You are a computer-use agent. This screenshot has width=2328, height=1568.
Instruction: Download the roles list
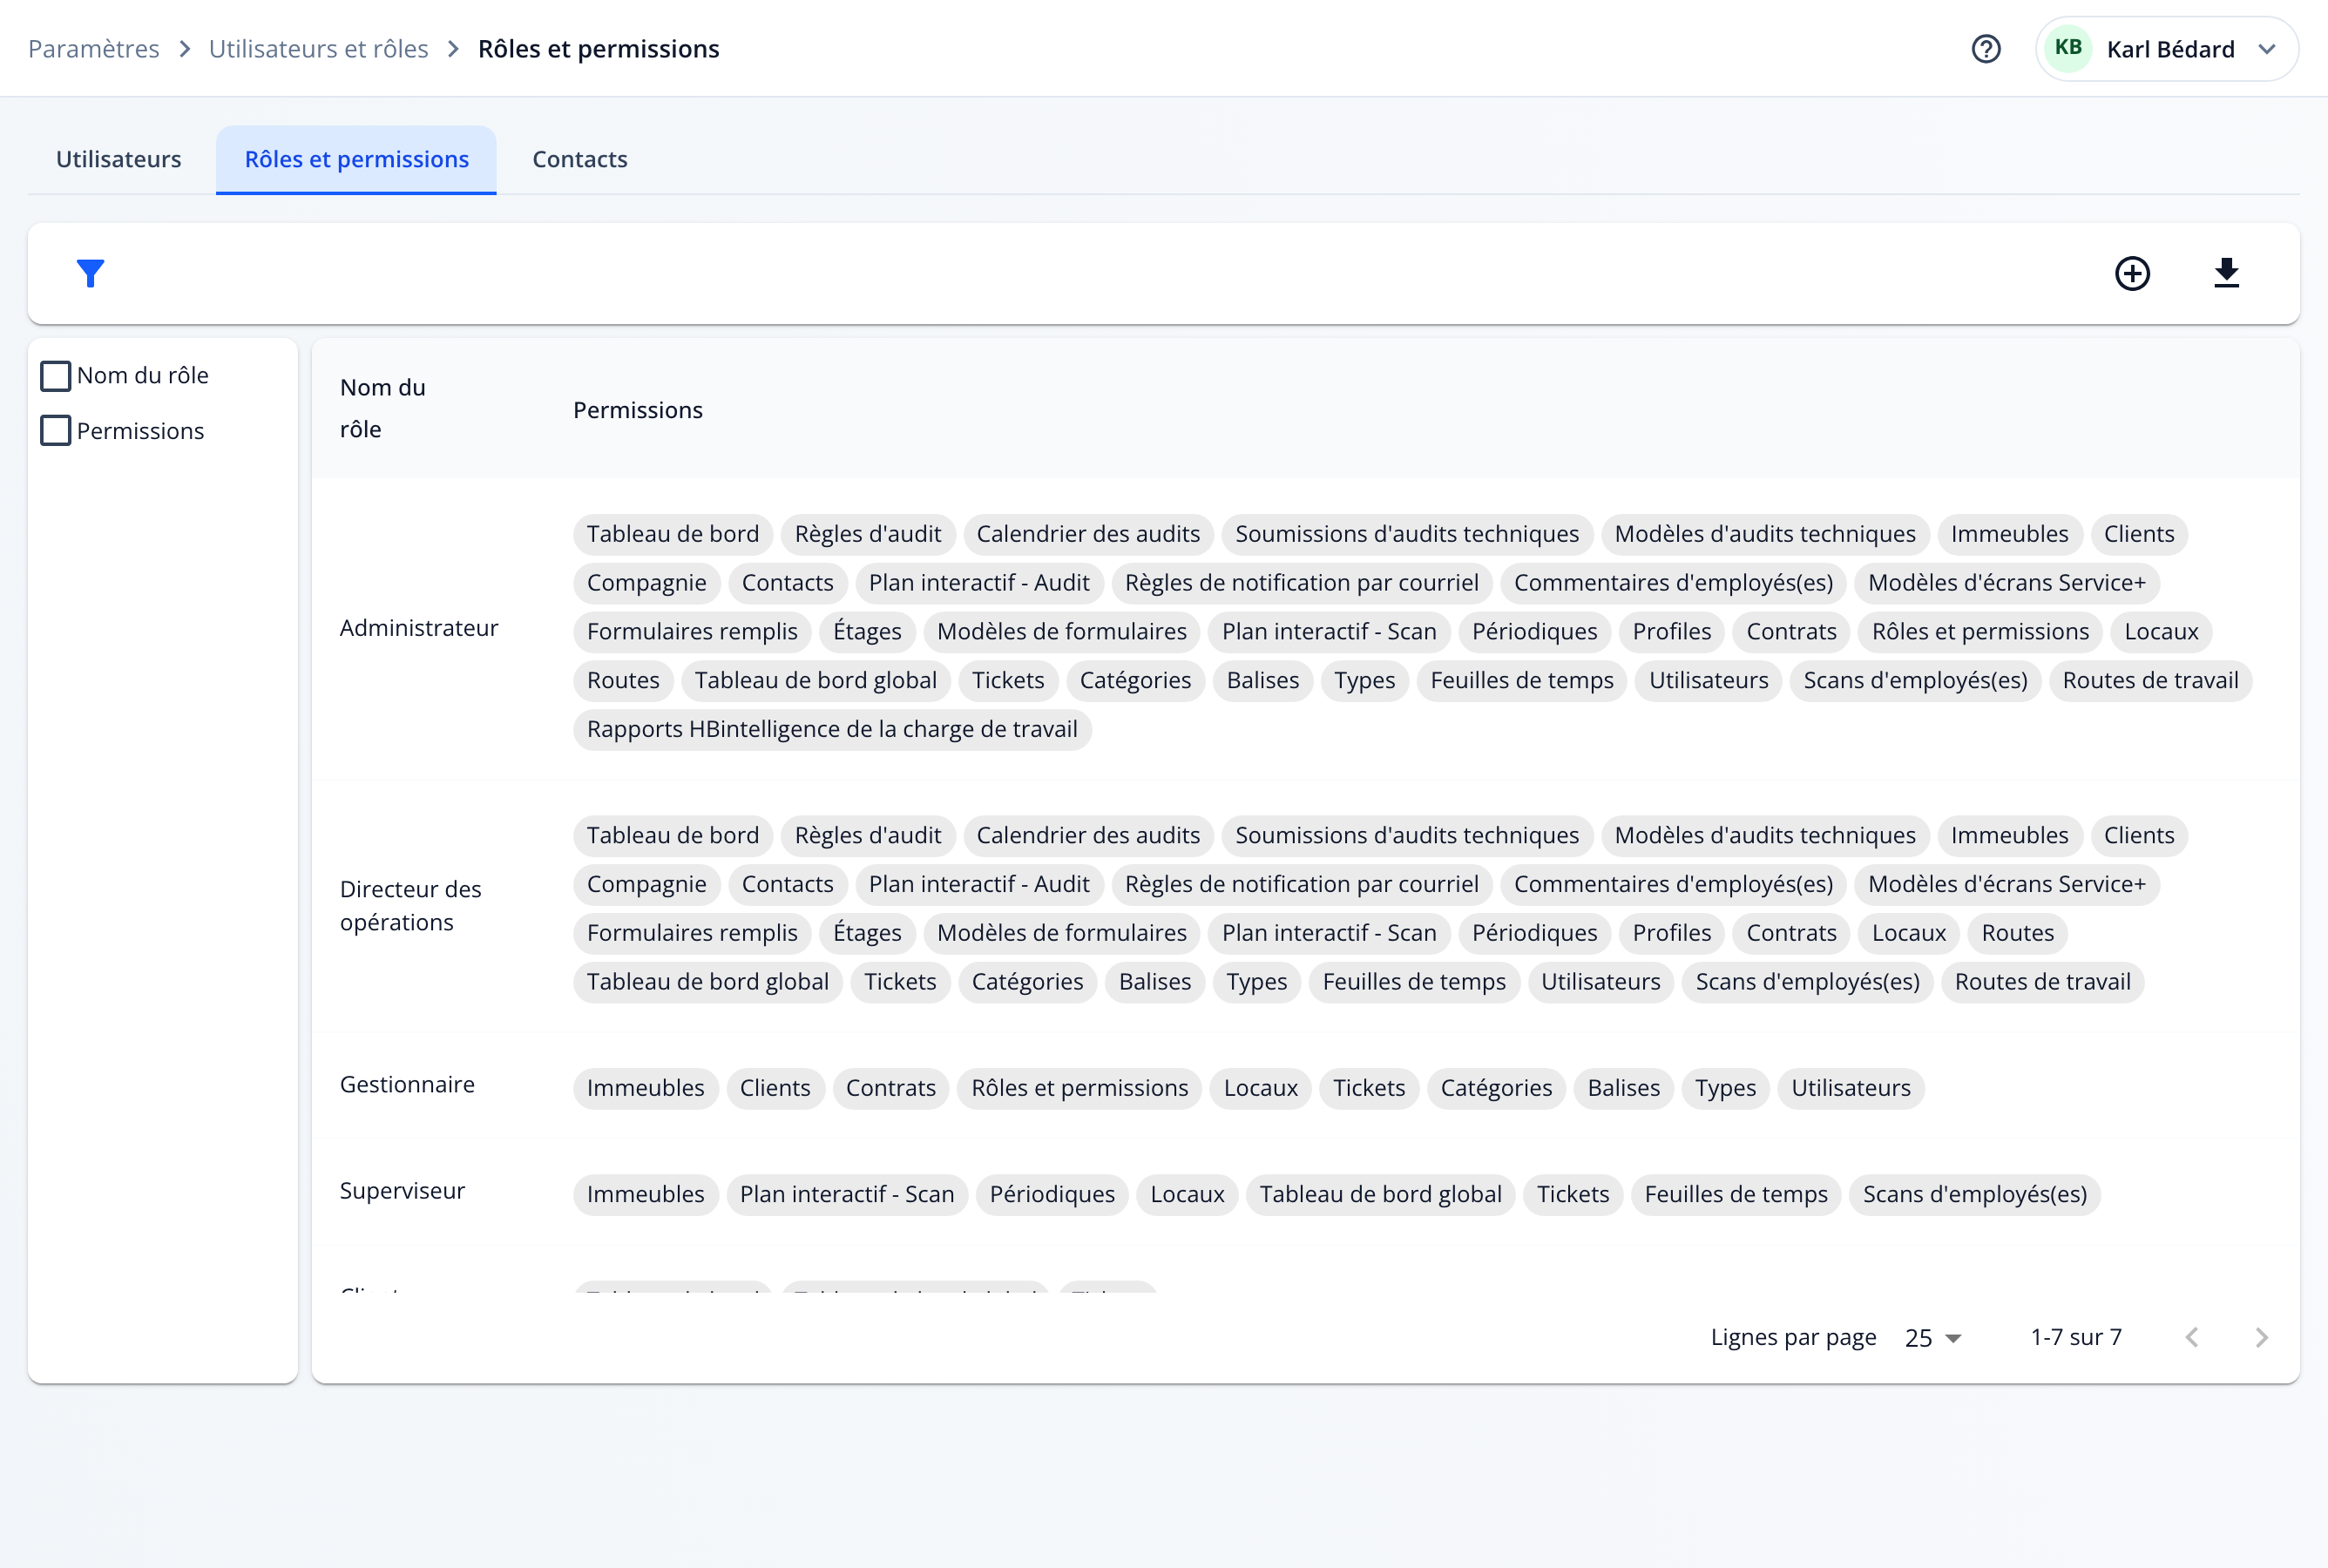coord(2226,273)
